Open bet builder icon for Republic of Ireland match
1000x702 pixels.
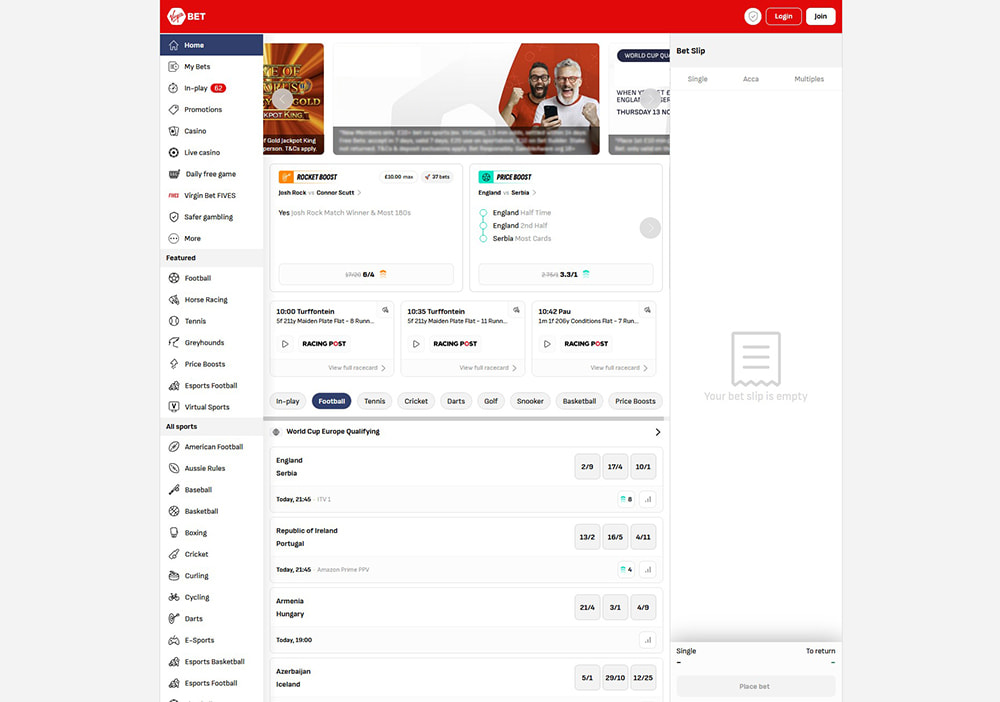[625, 570]
